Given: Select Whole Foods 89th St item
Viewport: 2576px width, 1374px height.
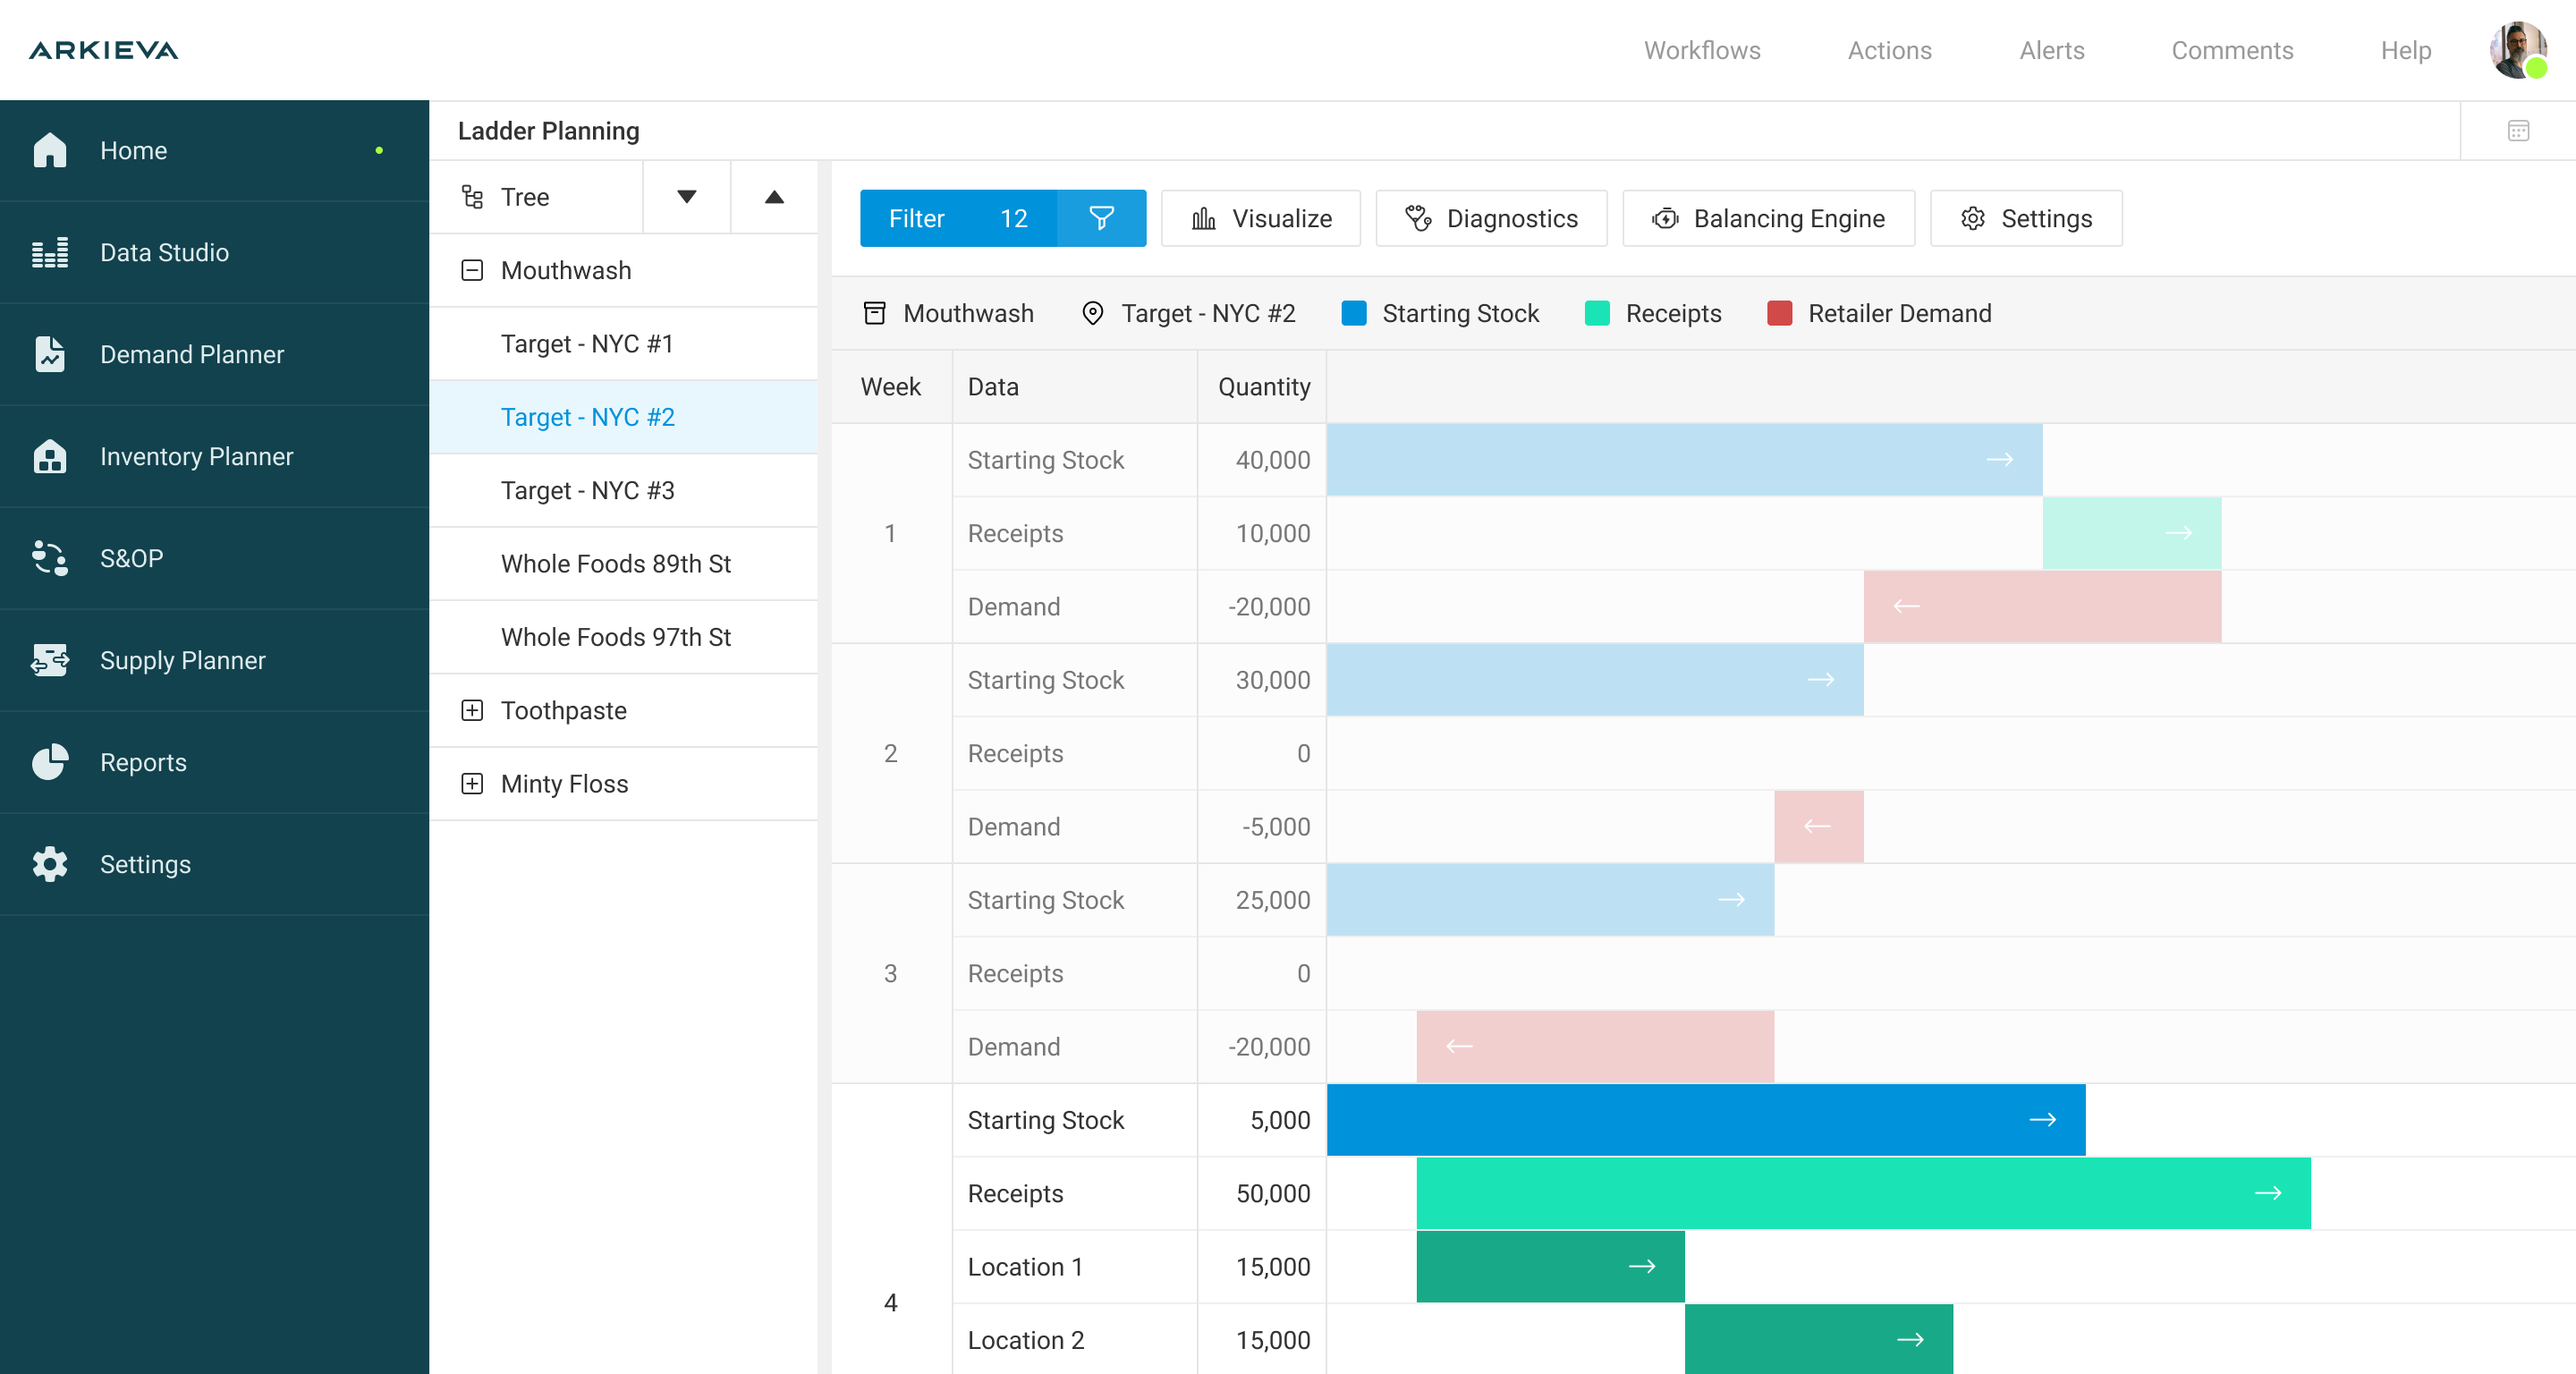Looking at the screenshot, I should pyautogui.click(x=616, y=564).
